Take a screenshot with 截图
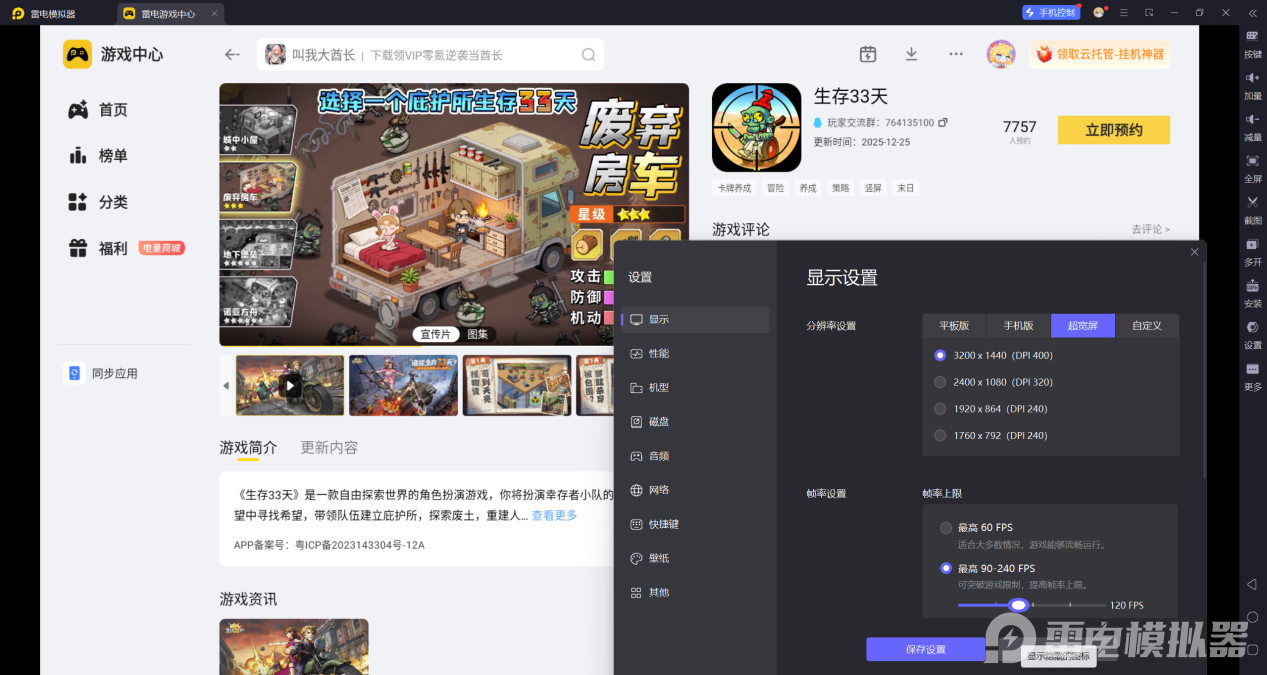 1253,210
